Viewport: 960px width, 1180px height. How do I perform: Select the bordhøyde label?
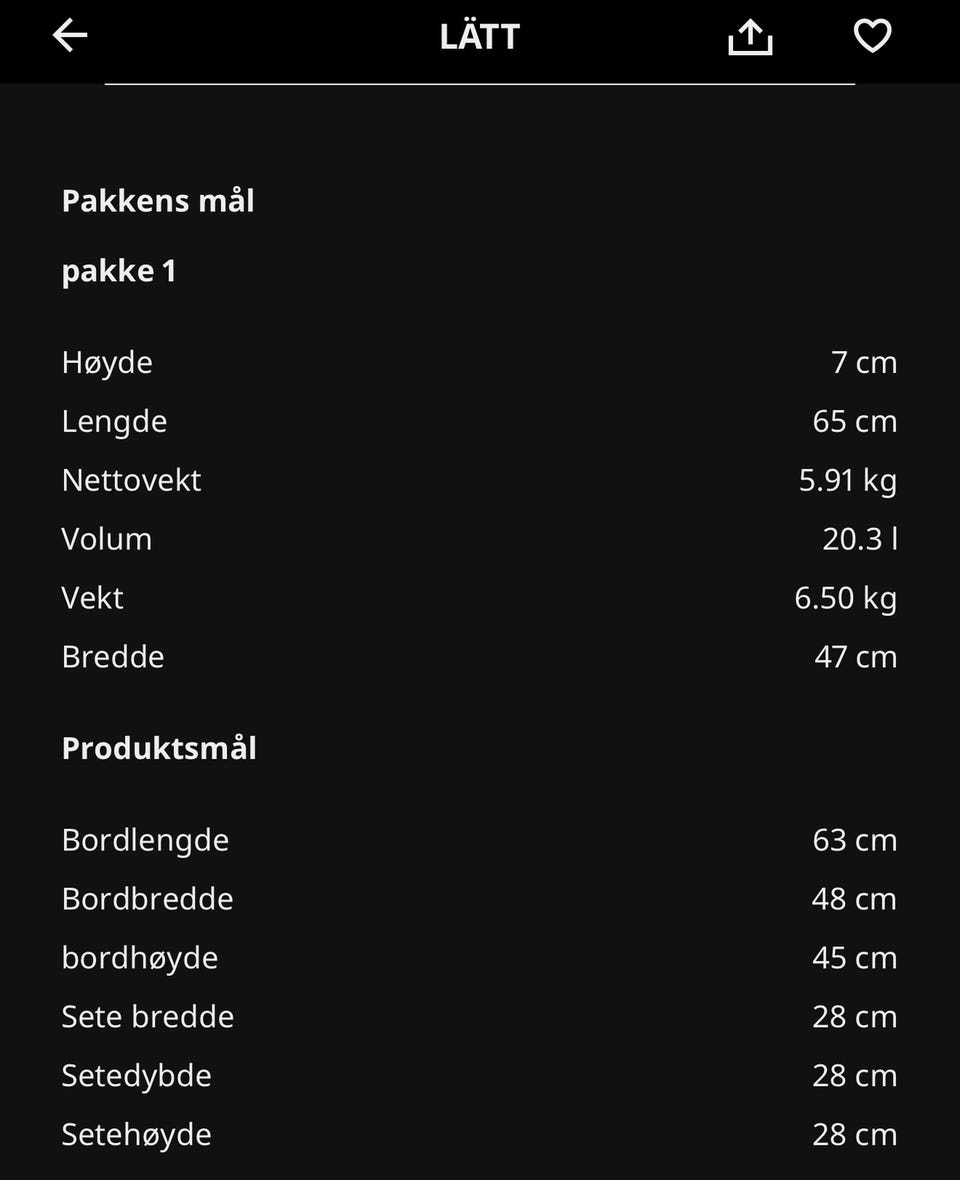140,958
